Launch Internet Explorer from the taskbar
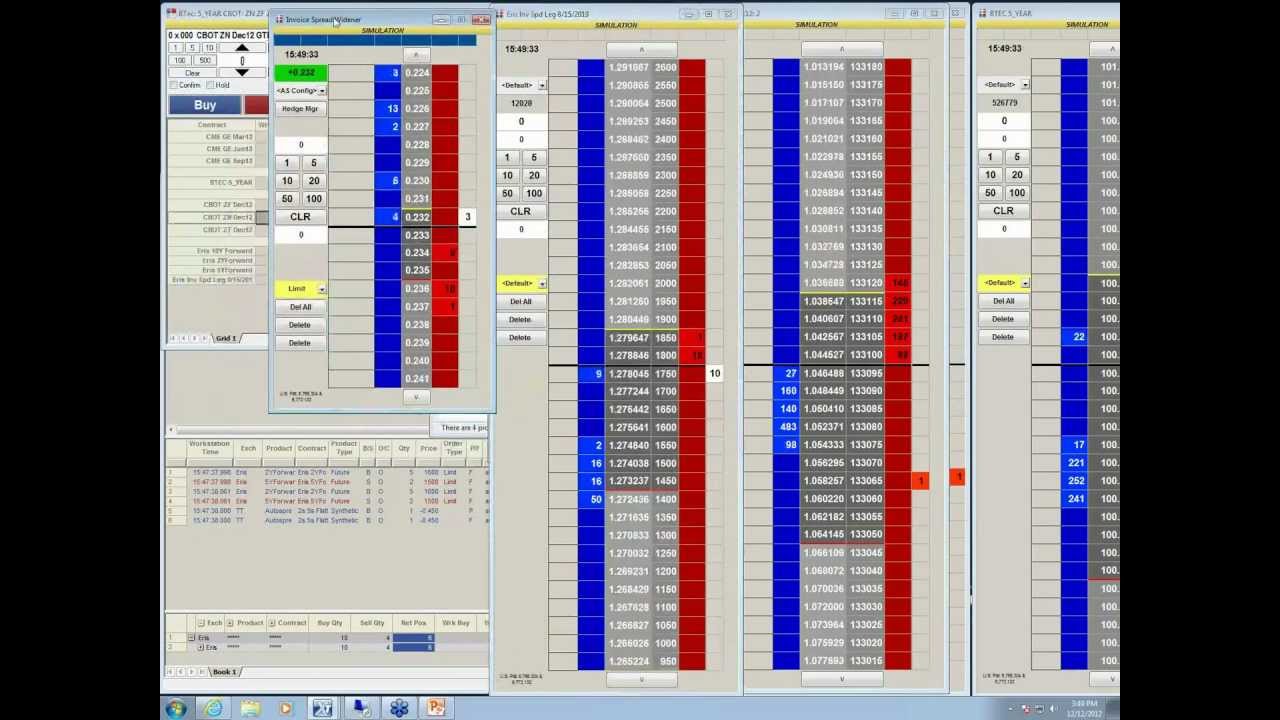Viewport: 1280px width, 720px height. [x=213, y=709]
